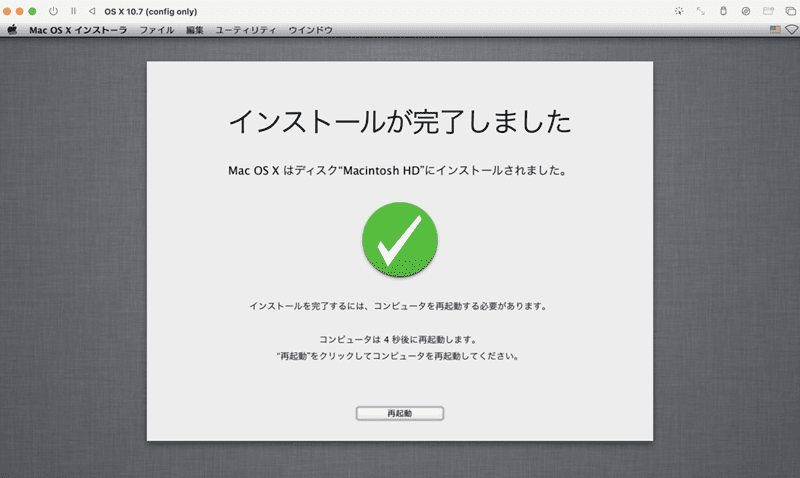Open the Mac OS X インストーラ menu
800x478 pixels.
(x=78, y=30)
